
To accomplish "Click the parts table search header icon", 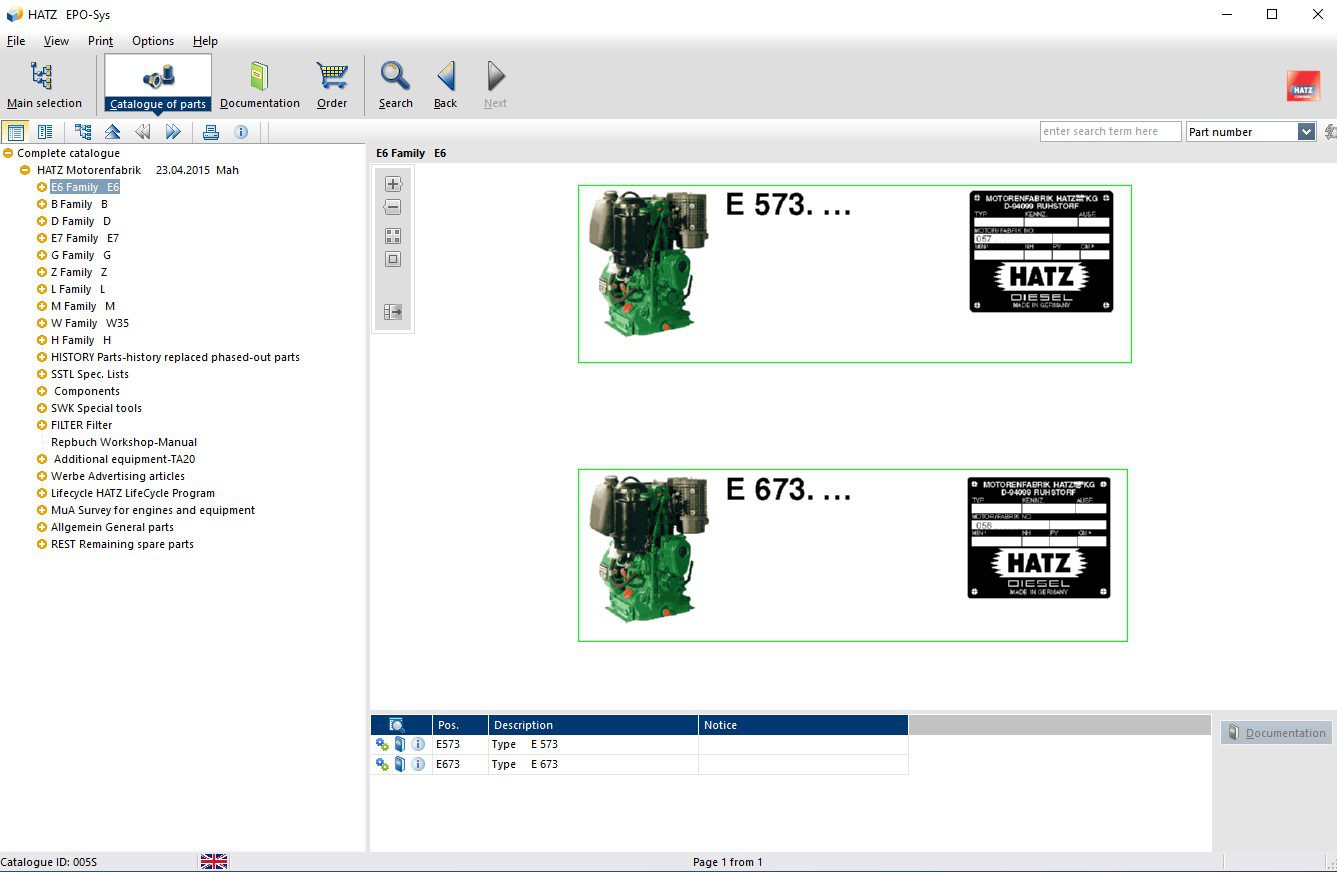I will tap(396, 725).
